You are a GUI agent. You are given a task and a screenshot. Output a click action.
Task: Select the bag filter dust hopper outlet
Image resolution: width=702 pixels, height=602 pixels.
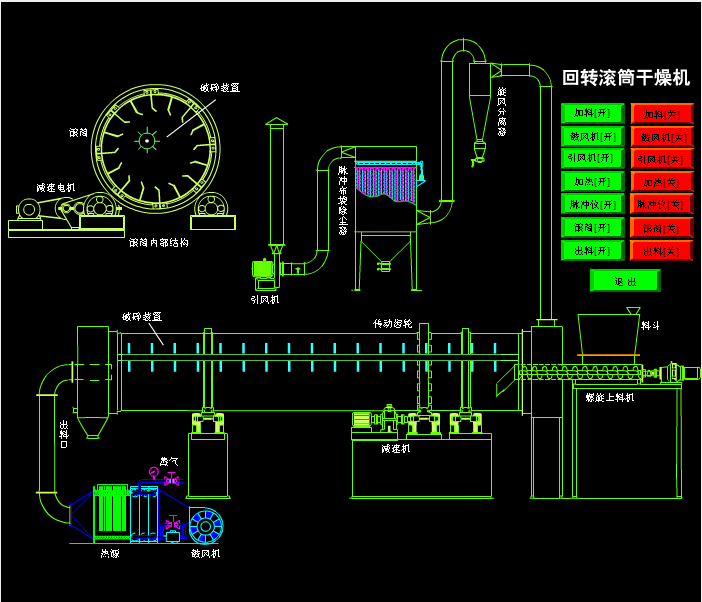click(384, 266)
